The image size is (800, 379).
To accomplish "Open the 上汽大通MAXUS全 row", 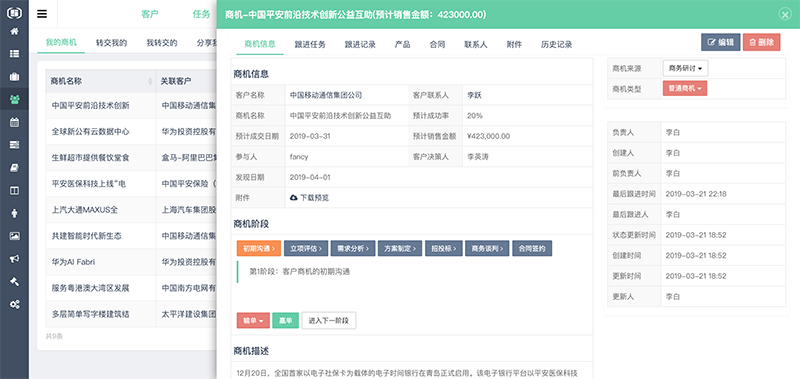I will pyautogui.click(x=85, y=210).
